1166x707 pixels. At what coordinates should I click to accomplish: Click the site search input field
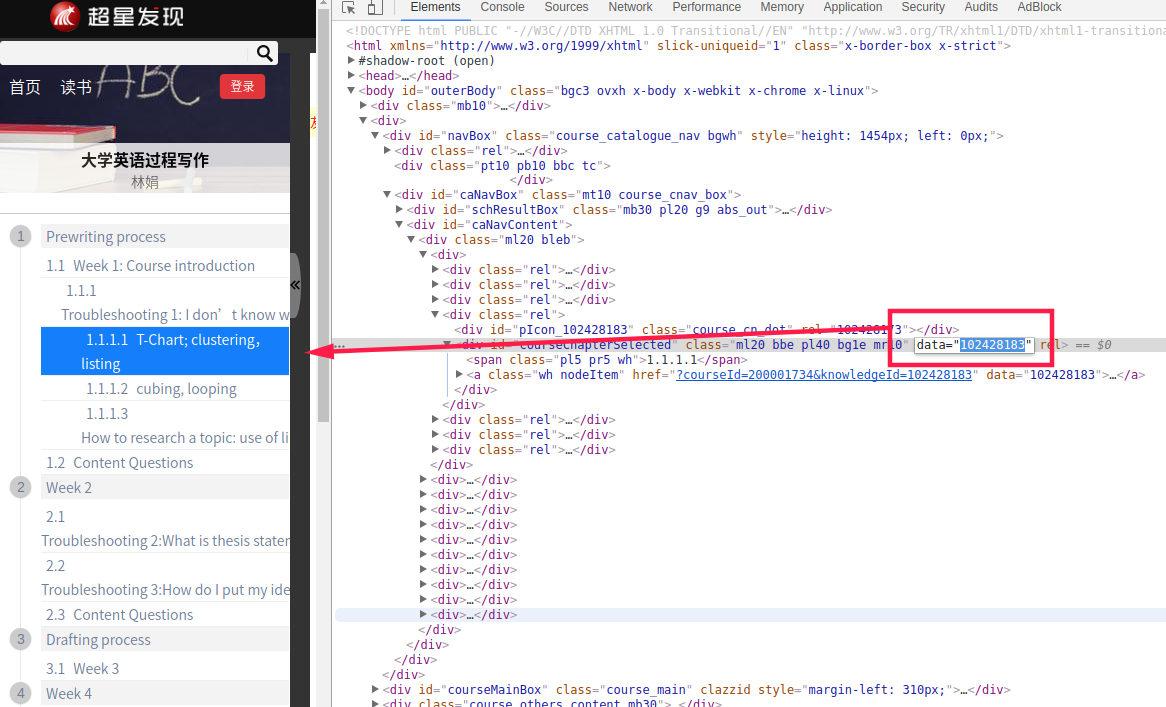pyautogui.click(x=124, y=53)
